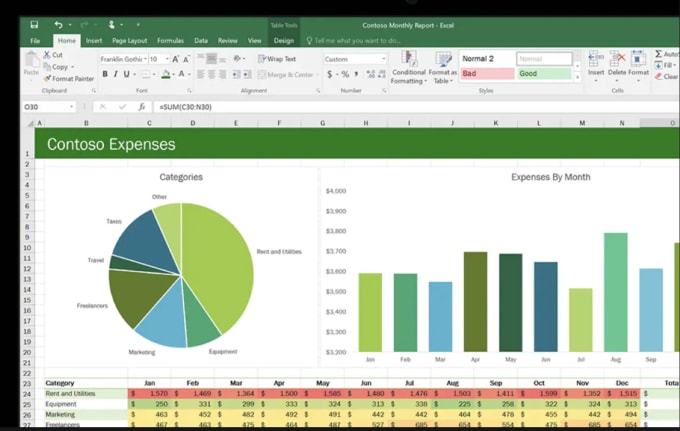Toggle Wrap Text for the cell
Image resolution: width=680 pixels, height=431 pixels.
(x=277, y=59)
